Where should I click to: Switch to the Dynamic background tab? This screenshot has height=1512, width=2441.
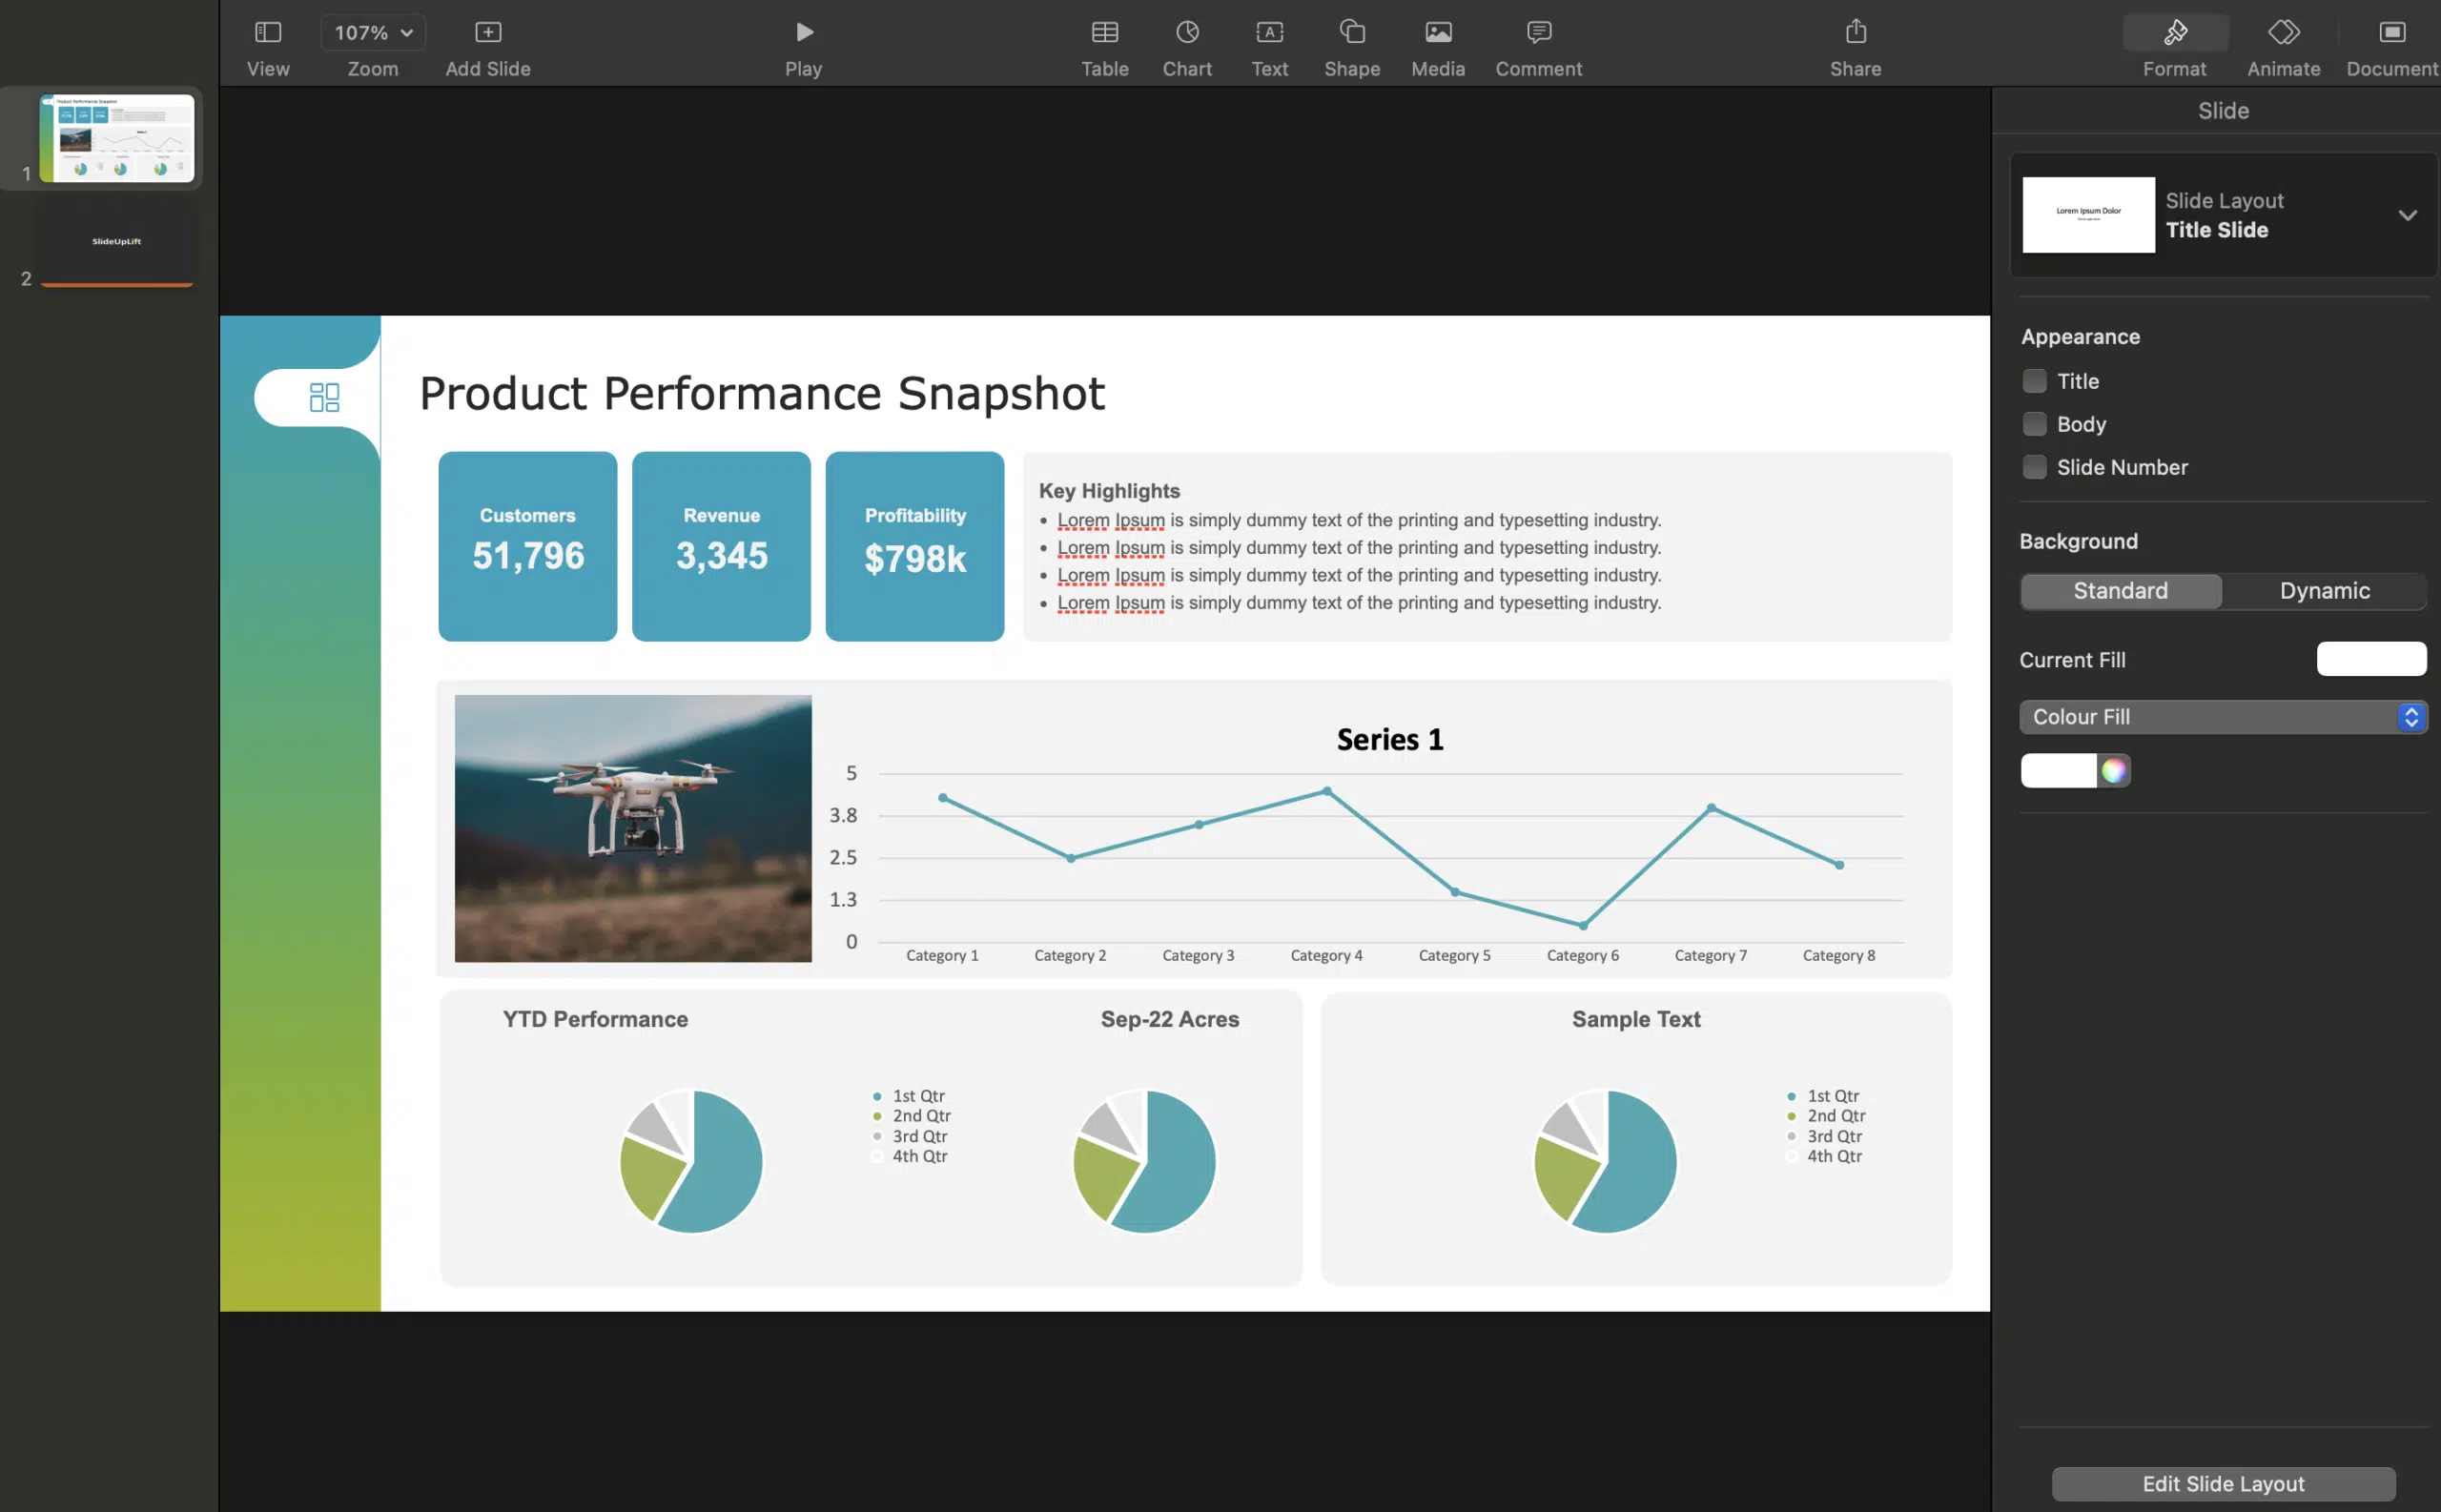coord(2324,591)
